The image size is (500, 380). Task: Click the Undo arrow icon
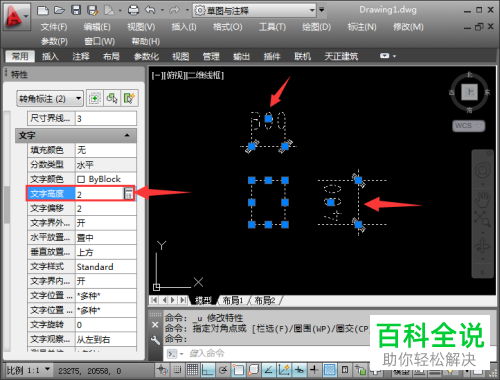[150, 10]
